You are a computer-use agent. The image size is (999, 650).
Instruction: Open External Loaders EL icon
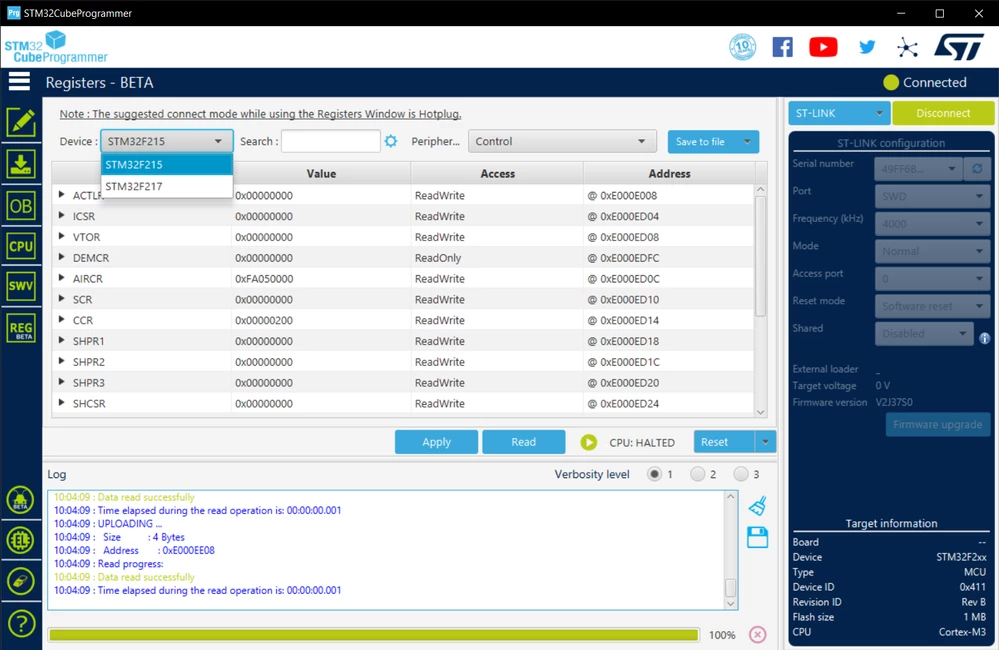point(20,540)
